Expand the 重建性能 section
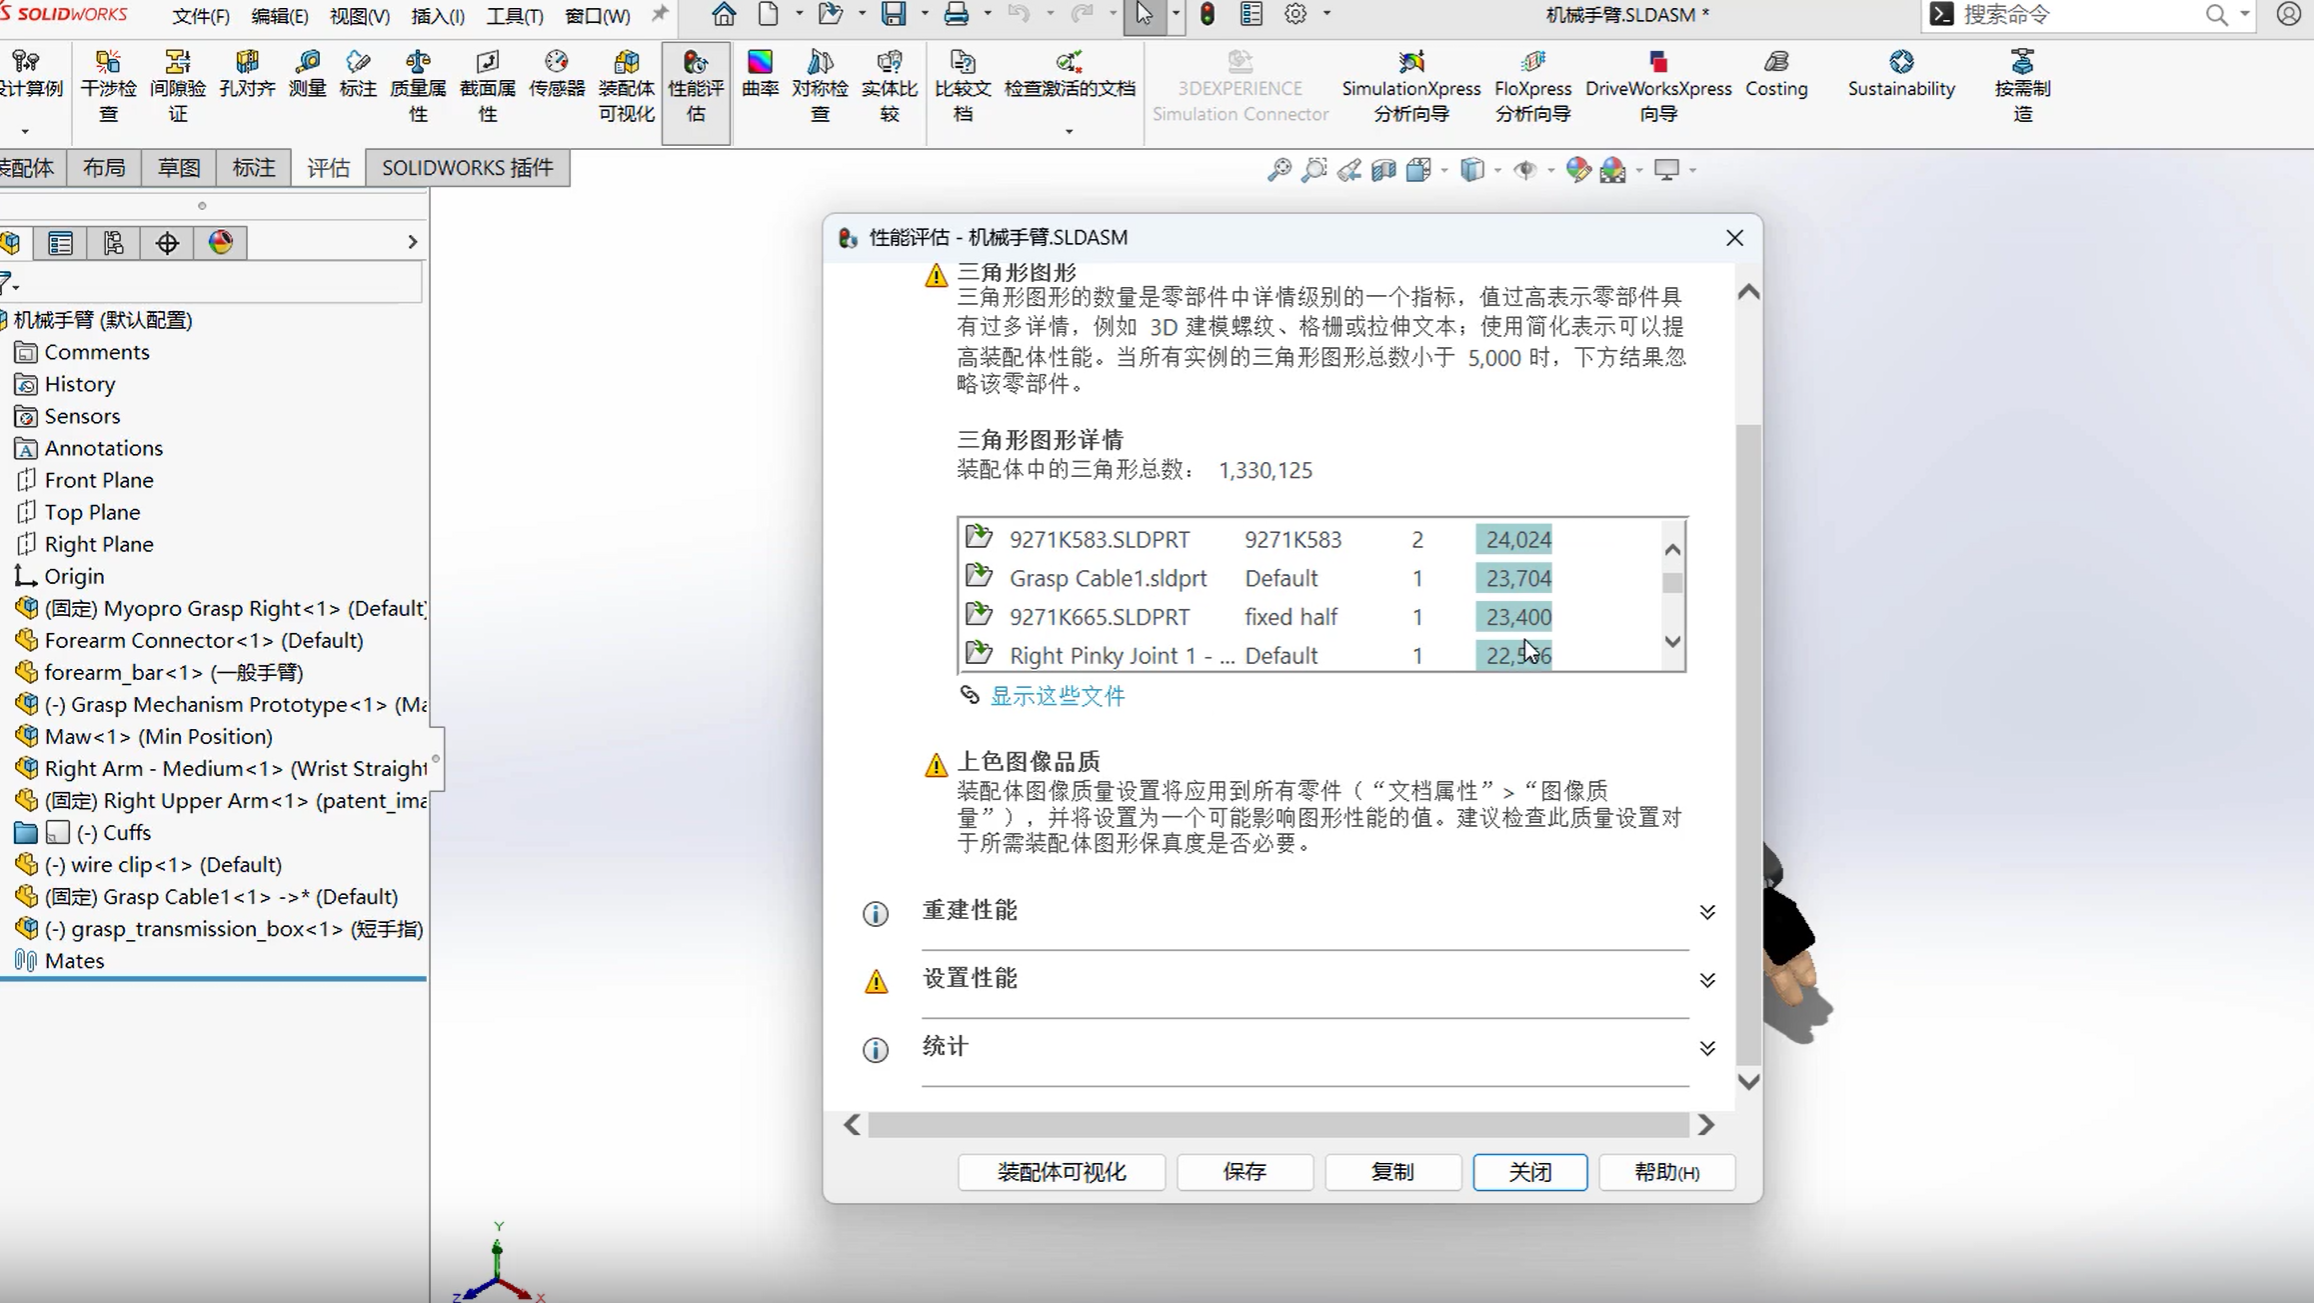 pos(1706,911)
